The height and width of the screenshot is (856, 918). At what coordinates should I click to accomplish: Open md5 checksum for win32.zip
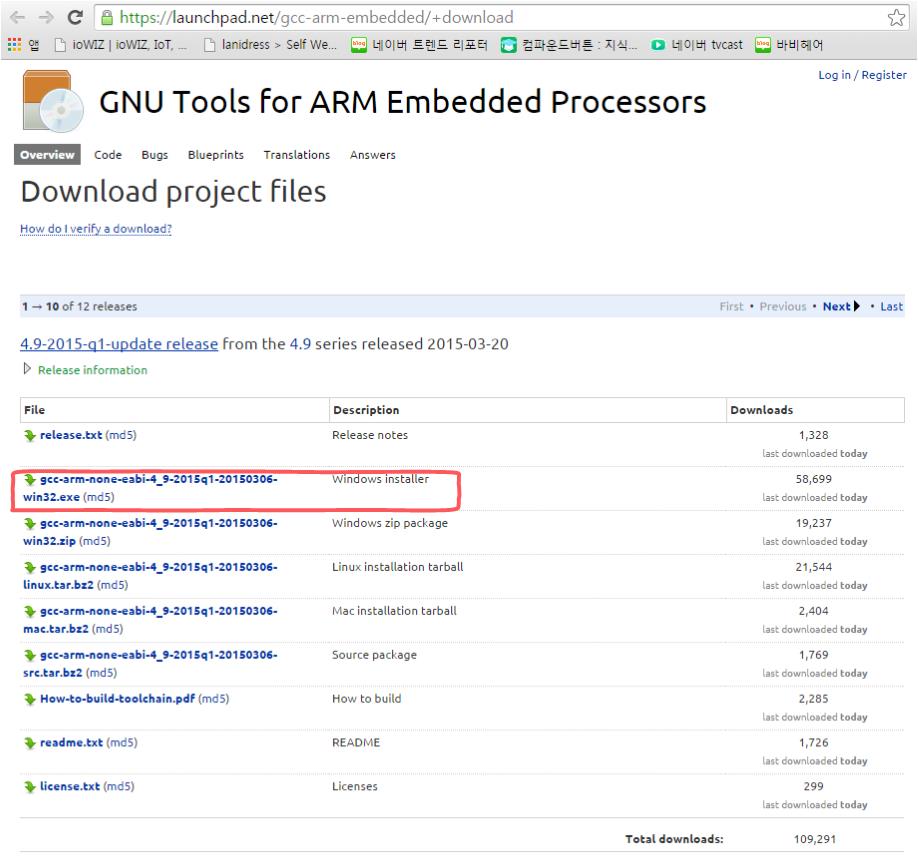pyautogui.click(x=95, y=541)
